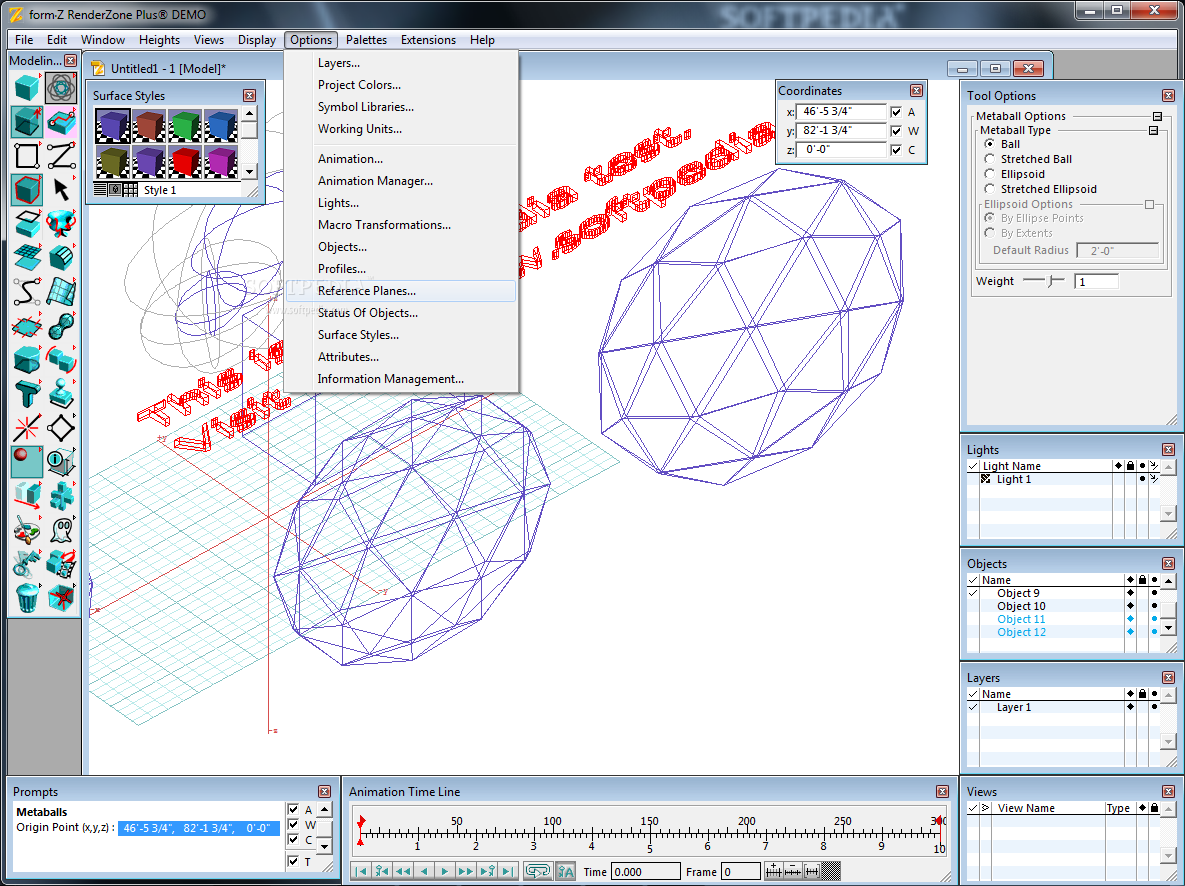Click the Time input field
The image size is (1185, 886).
(645, 872)
